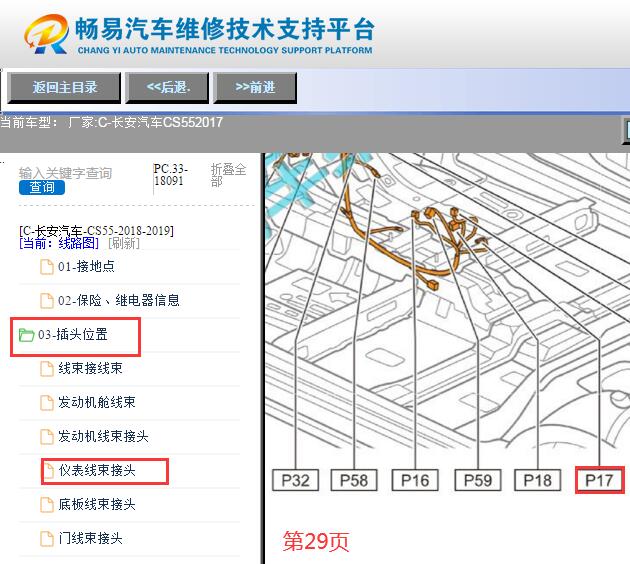Click the page icon beside 线束接线束
Image resolution: width=630 pixels, height=564 pixels.
coord(47,369)
